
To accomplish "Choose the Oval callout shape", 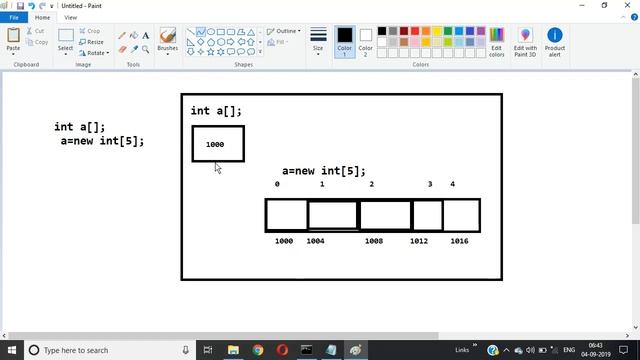I will 241,52.
